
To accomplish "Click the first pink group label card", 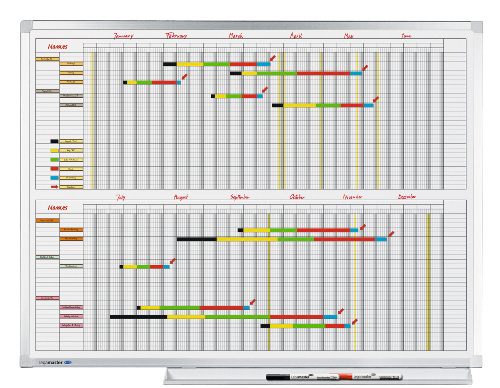I will click(x=48, y=298).
